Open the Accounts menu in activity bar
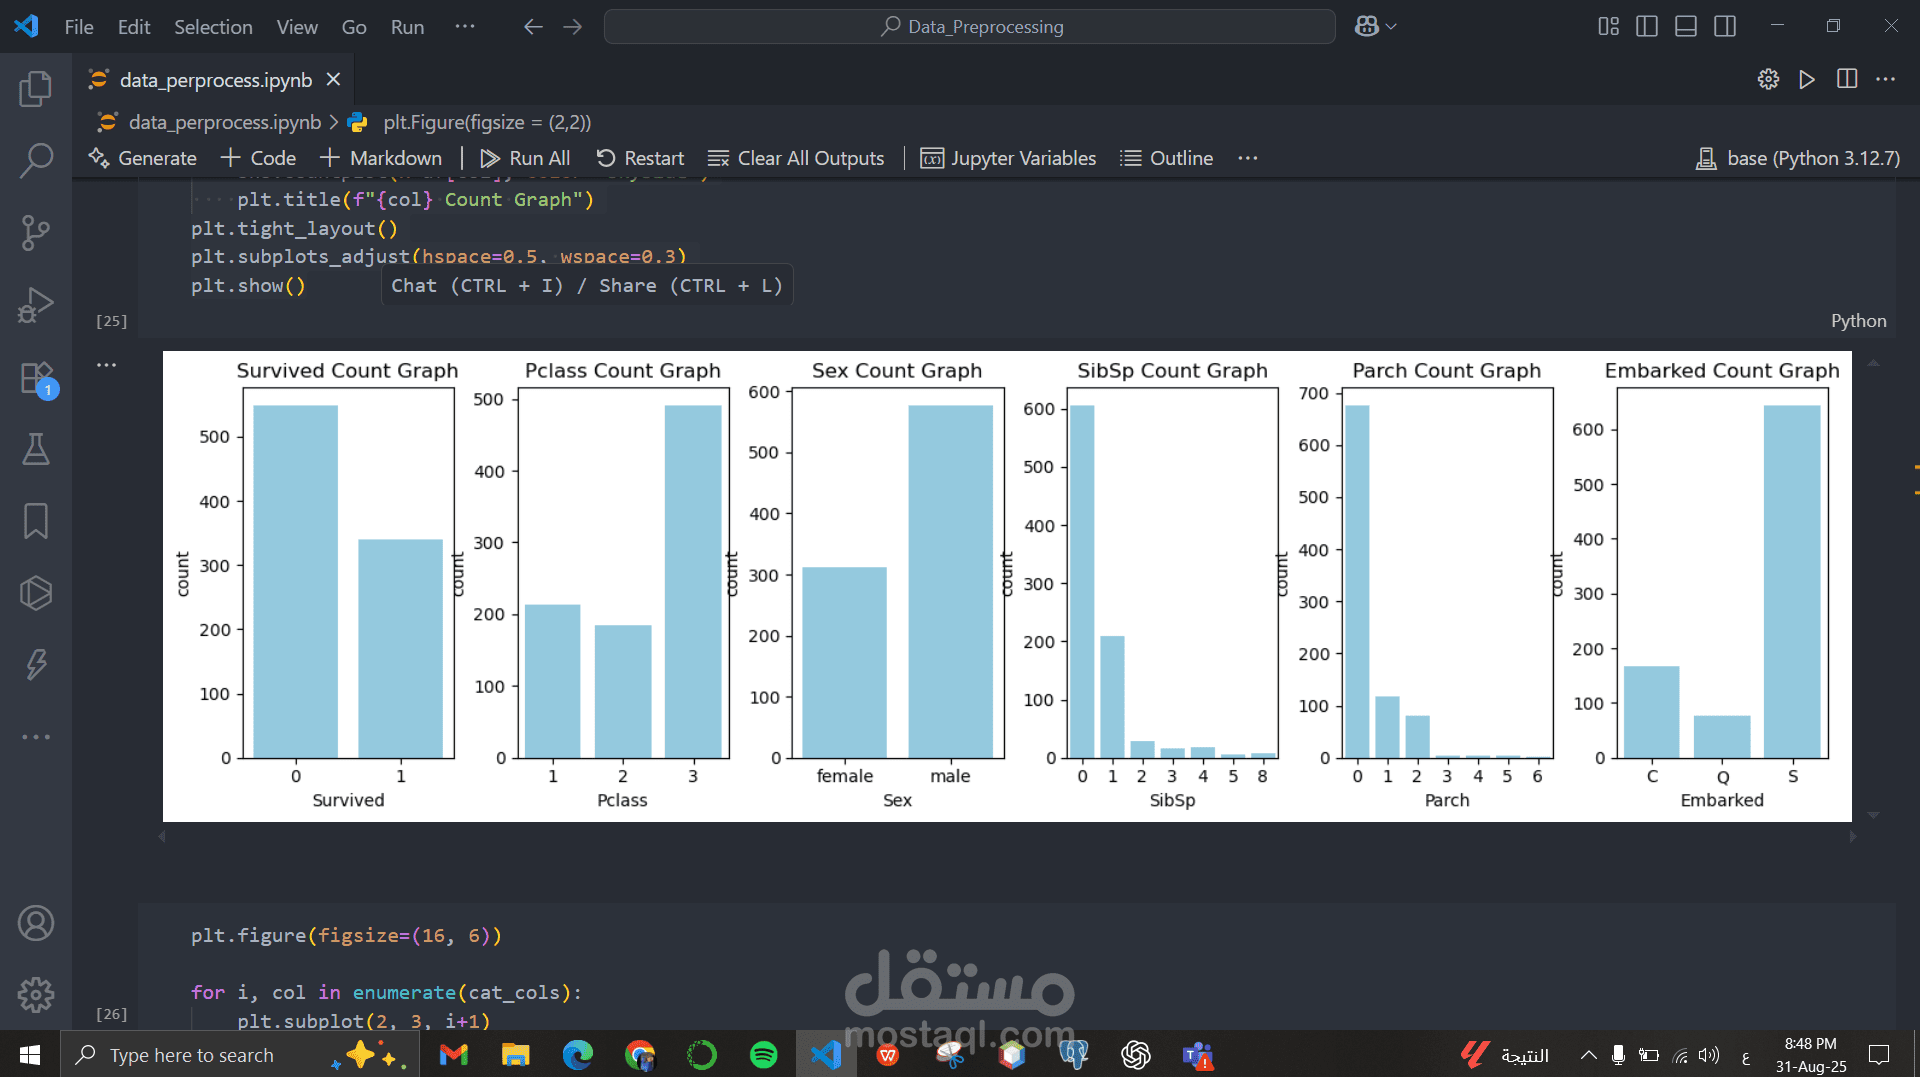 coord(36,923)
